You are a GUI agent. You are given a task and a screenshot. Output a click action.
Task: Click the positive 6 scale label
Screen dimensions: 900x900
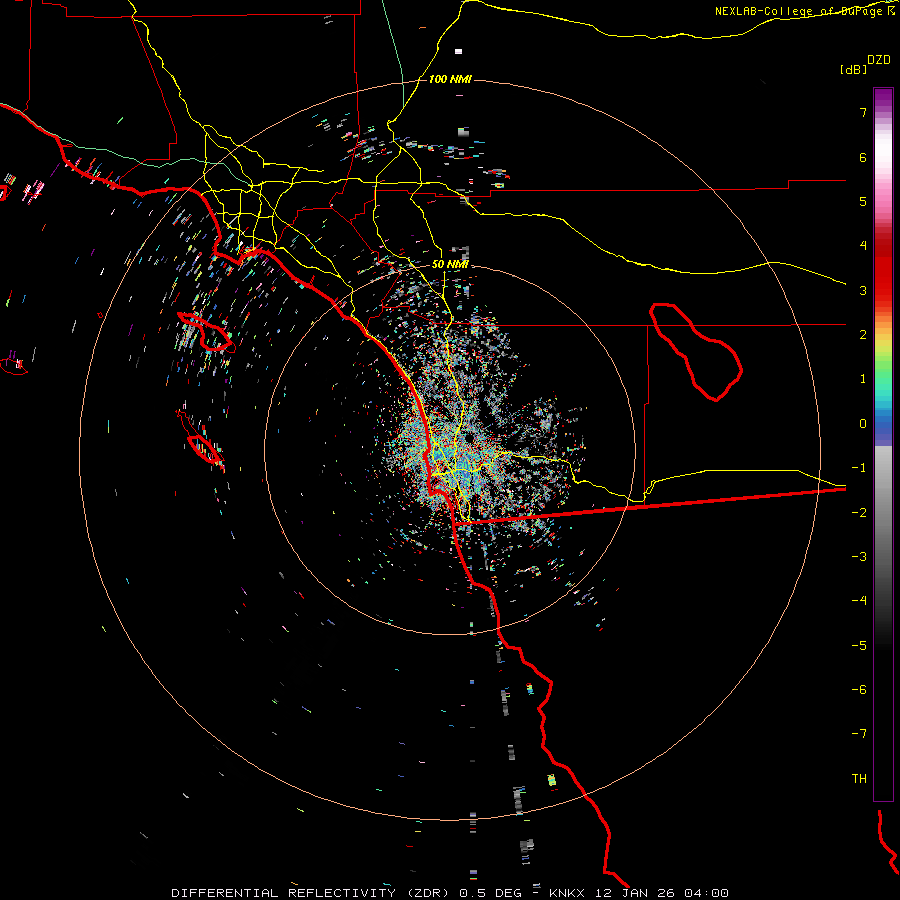[863, 157]
